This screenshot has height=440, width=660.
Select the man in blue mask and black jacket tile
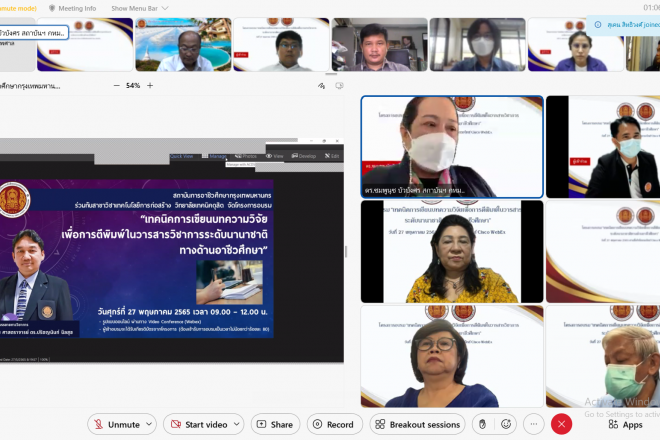point(603,147)
